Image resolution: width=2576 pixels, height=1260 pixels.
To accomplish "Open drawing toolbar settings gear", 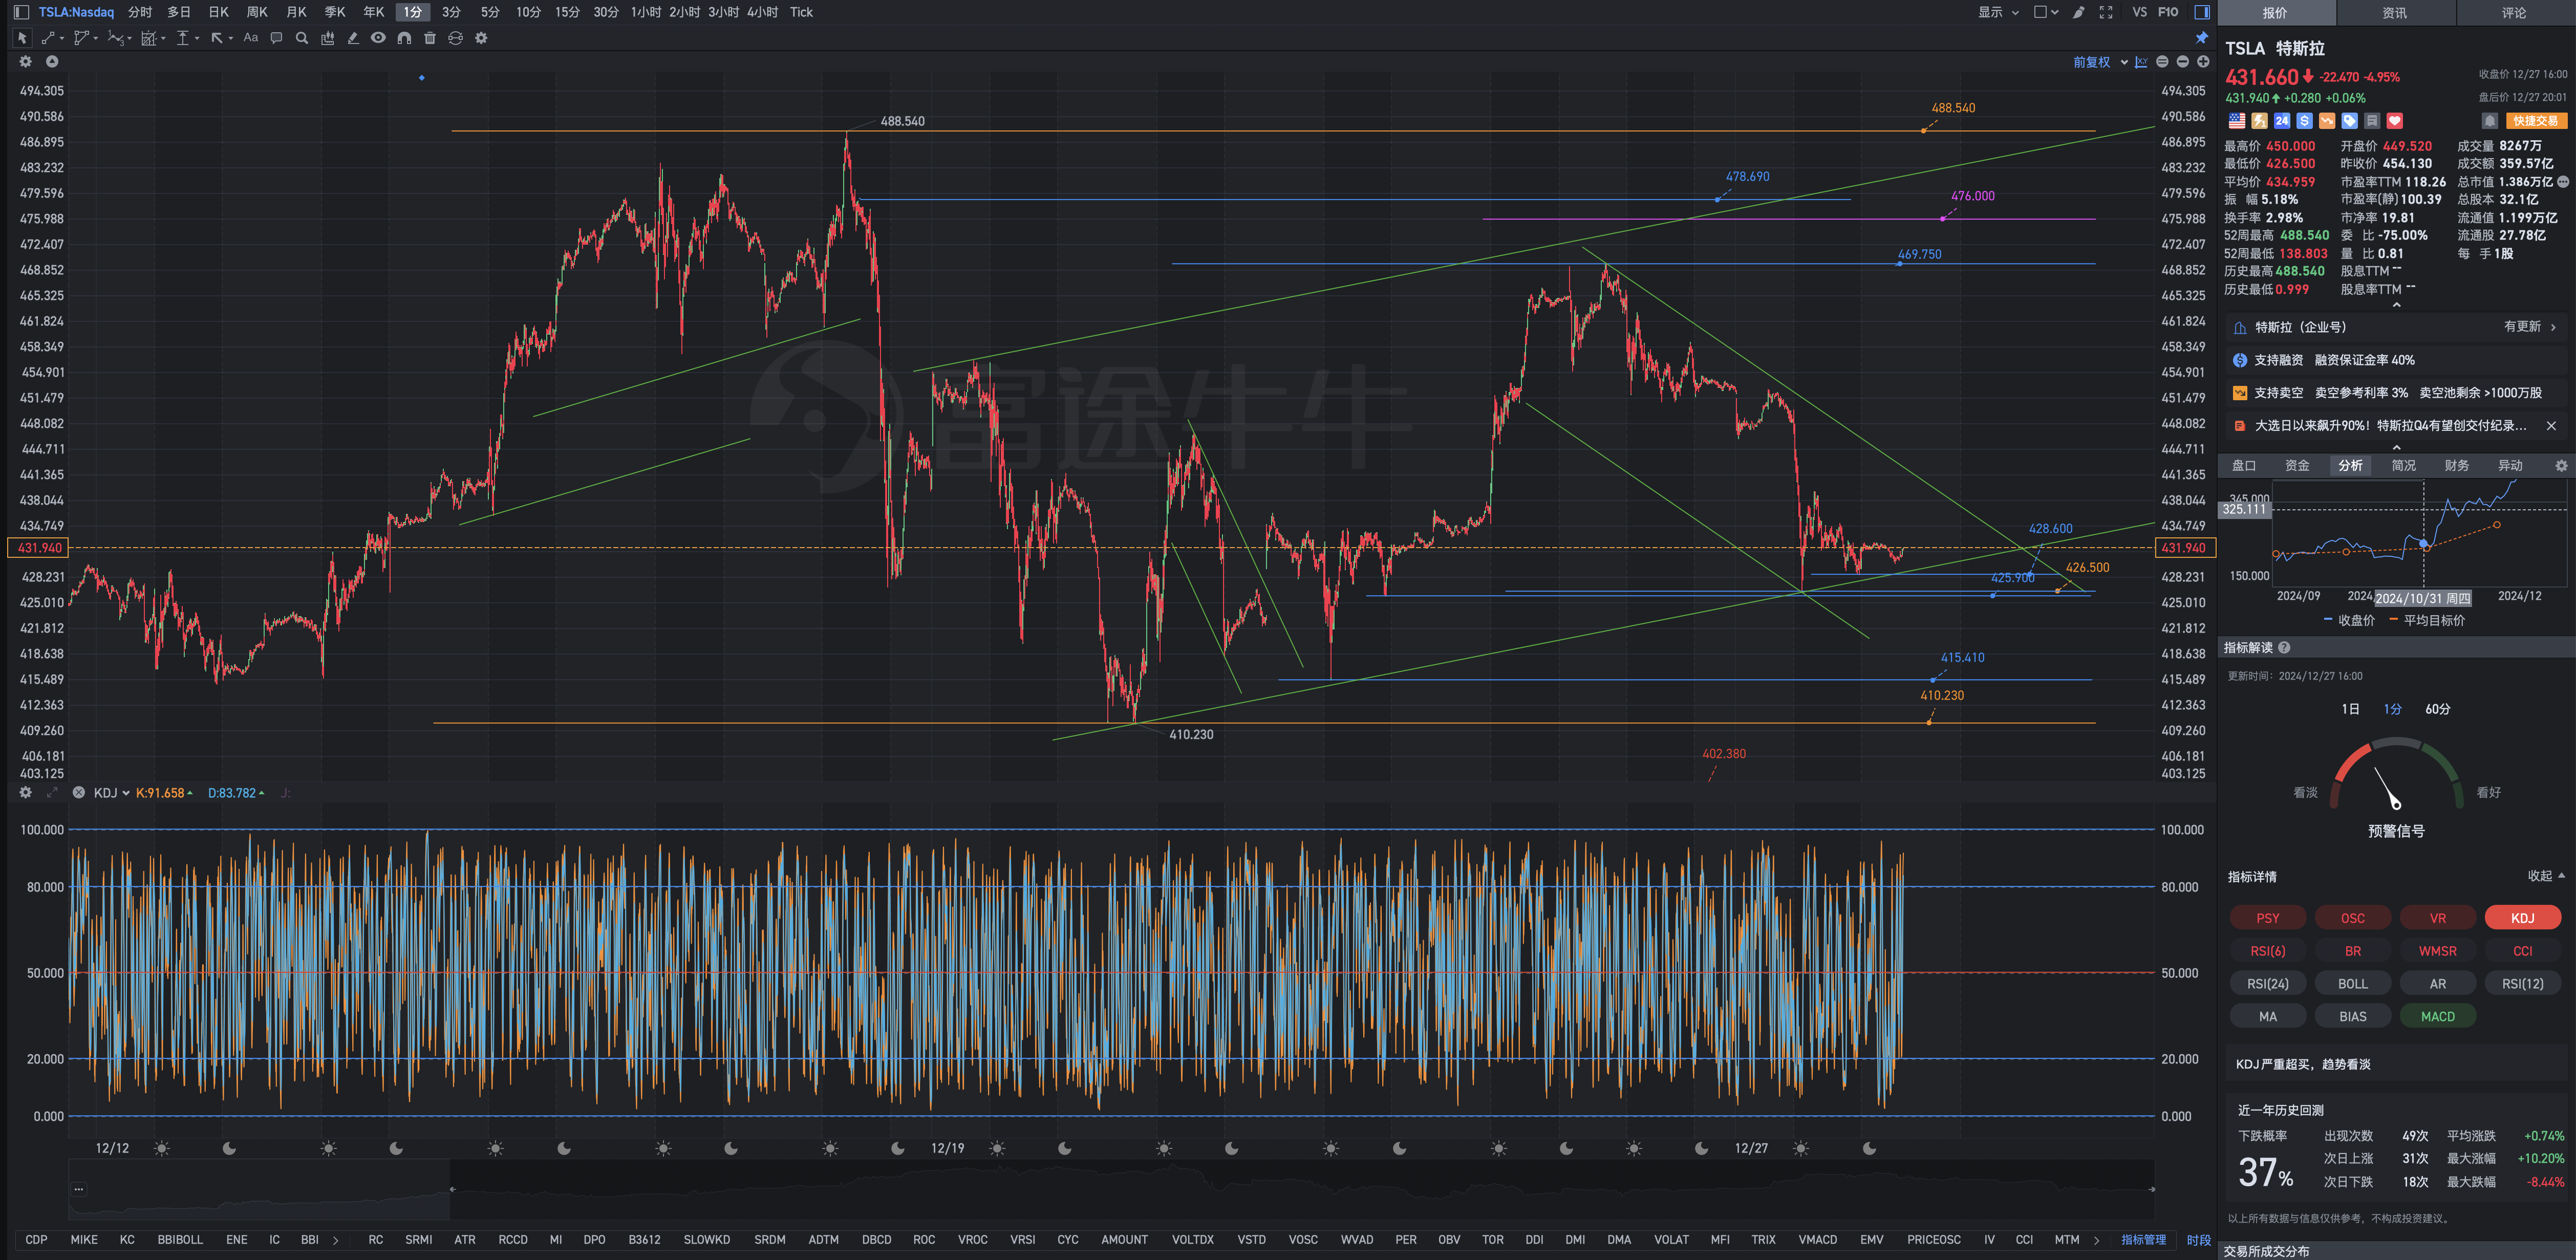I will click(x=481, y=38).
